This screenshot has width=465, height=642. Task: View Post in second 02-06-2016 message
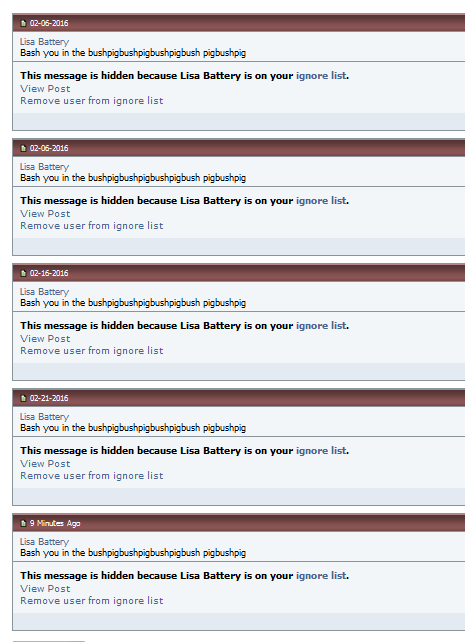45,214
